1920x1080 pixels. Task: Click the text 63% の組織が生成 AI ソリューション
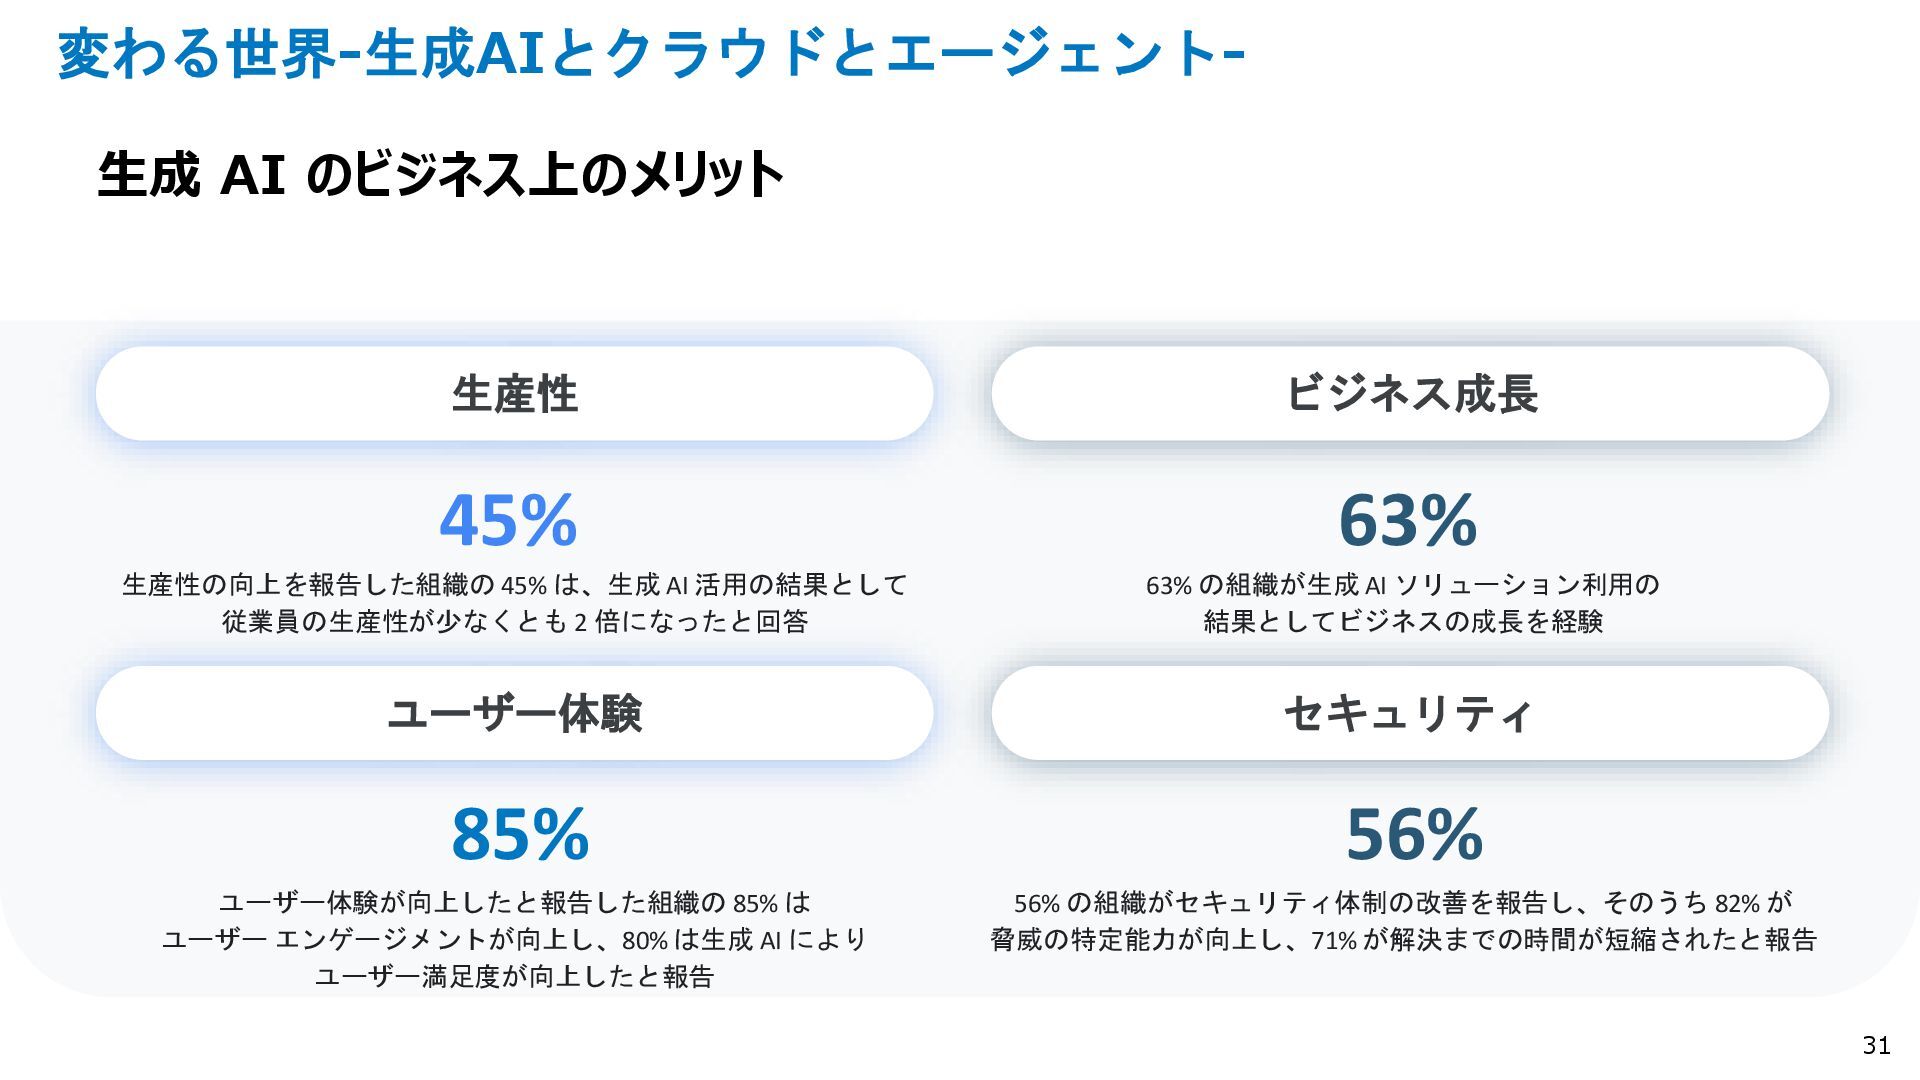(1403, 584)
